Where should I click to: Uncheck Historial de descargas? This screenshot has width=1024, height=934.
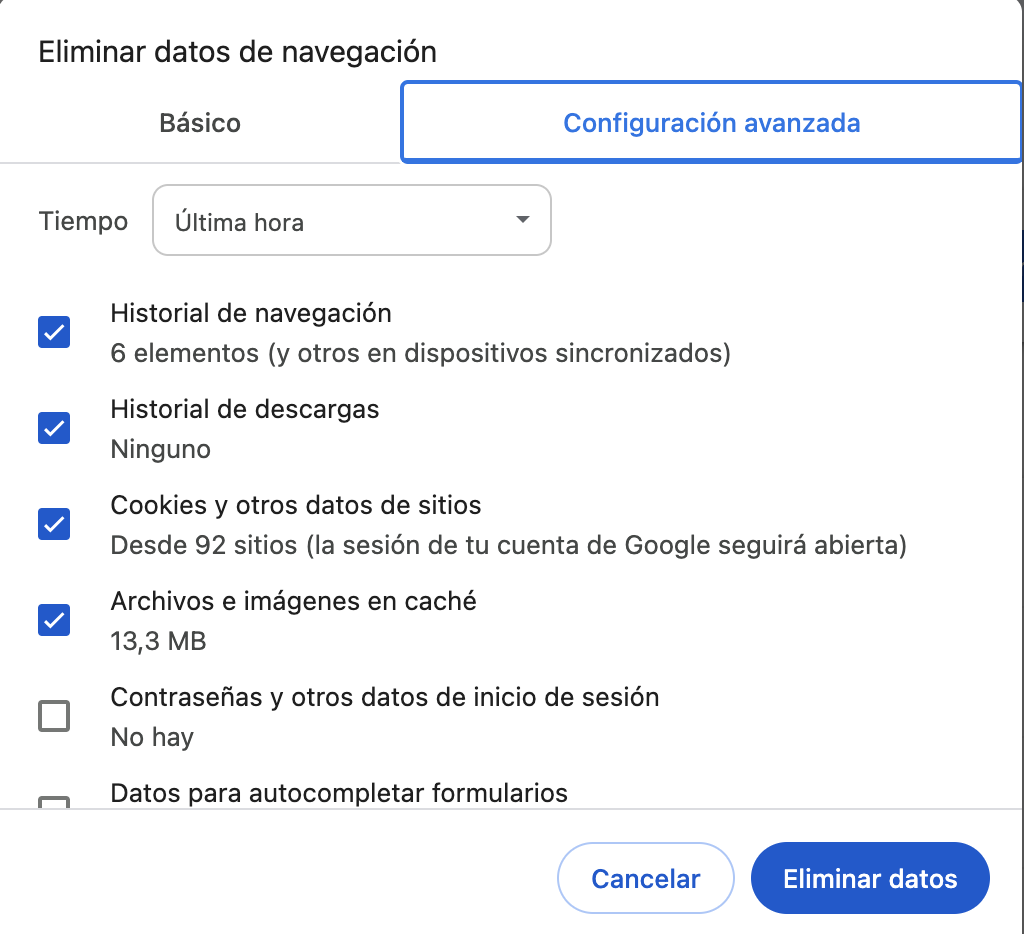[53, 428]
